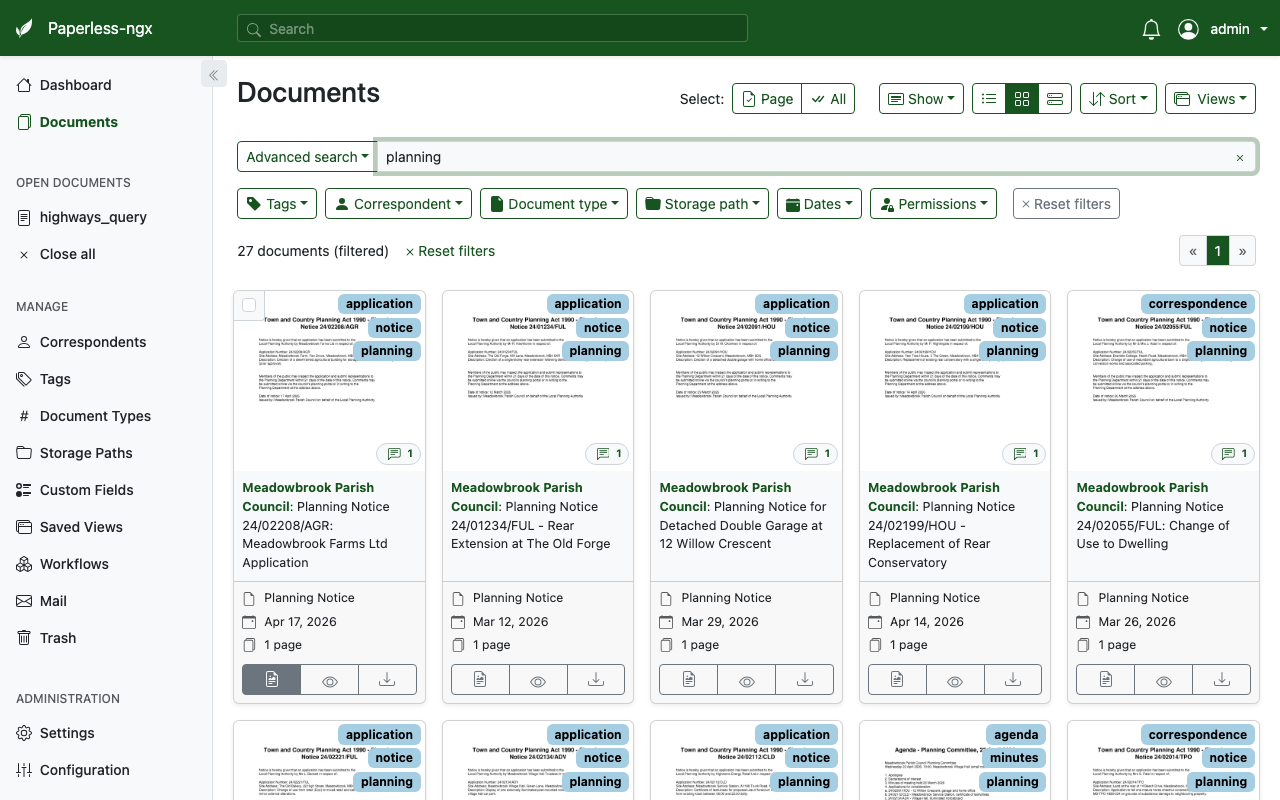
Task: Collapse the sidebar with the chevron button
Action: coord(213,74)
